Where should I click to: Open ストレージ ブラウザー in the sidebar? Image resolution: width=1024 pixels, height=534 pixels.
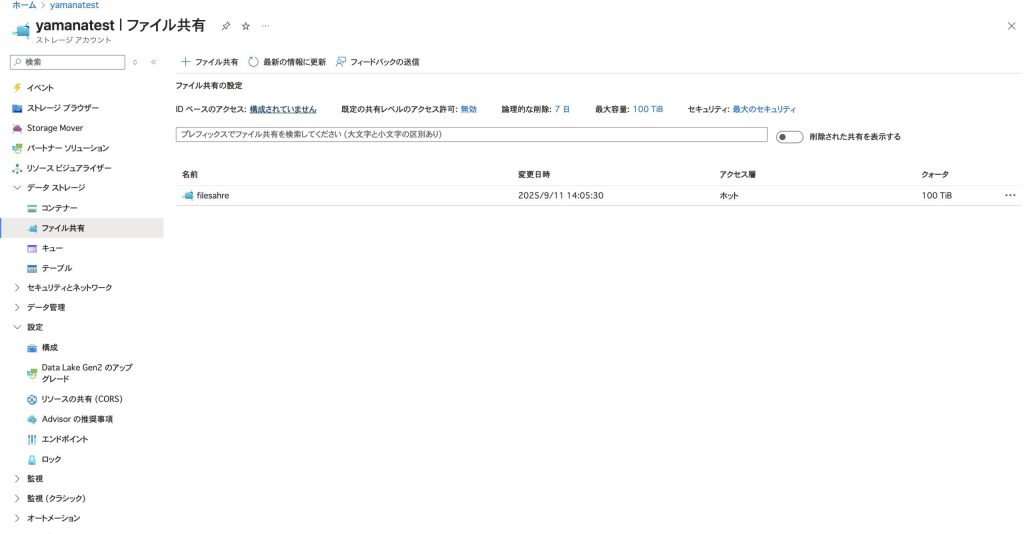tap(62, 108)
